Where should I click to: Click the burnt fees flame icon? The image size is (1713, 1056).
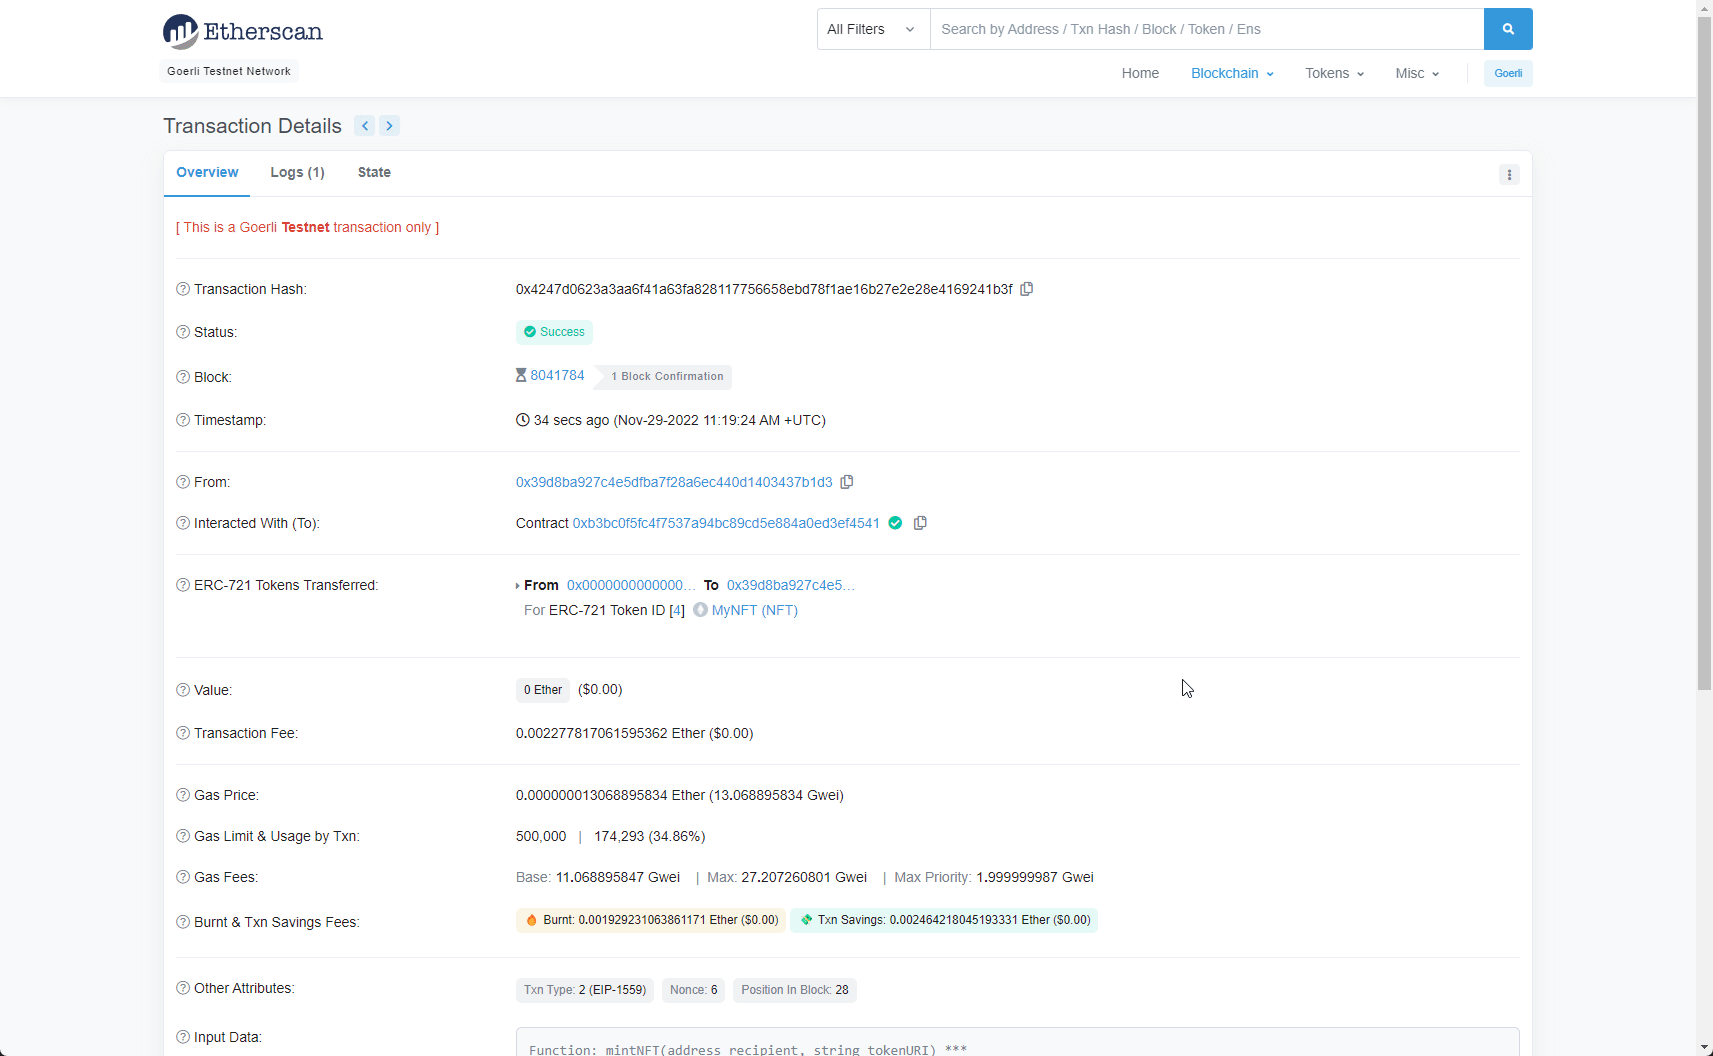531,920
